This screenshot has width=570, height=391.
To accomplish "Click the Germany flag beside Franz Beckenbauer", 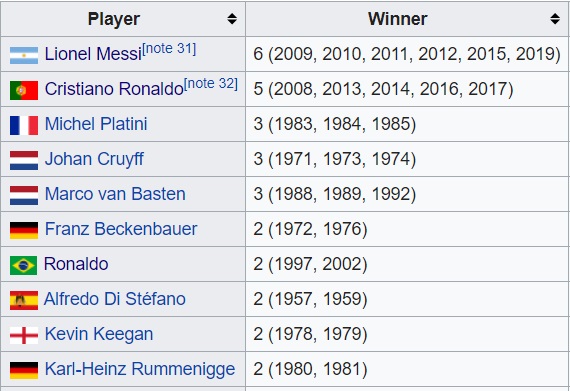I will pos(24,230).
